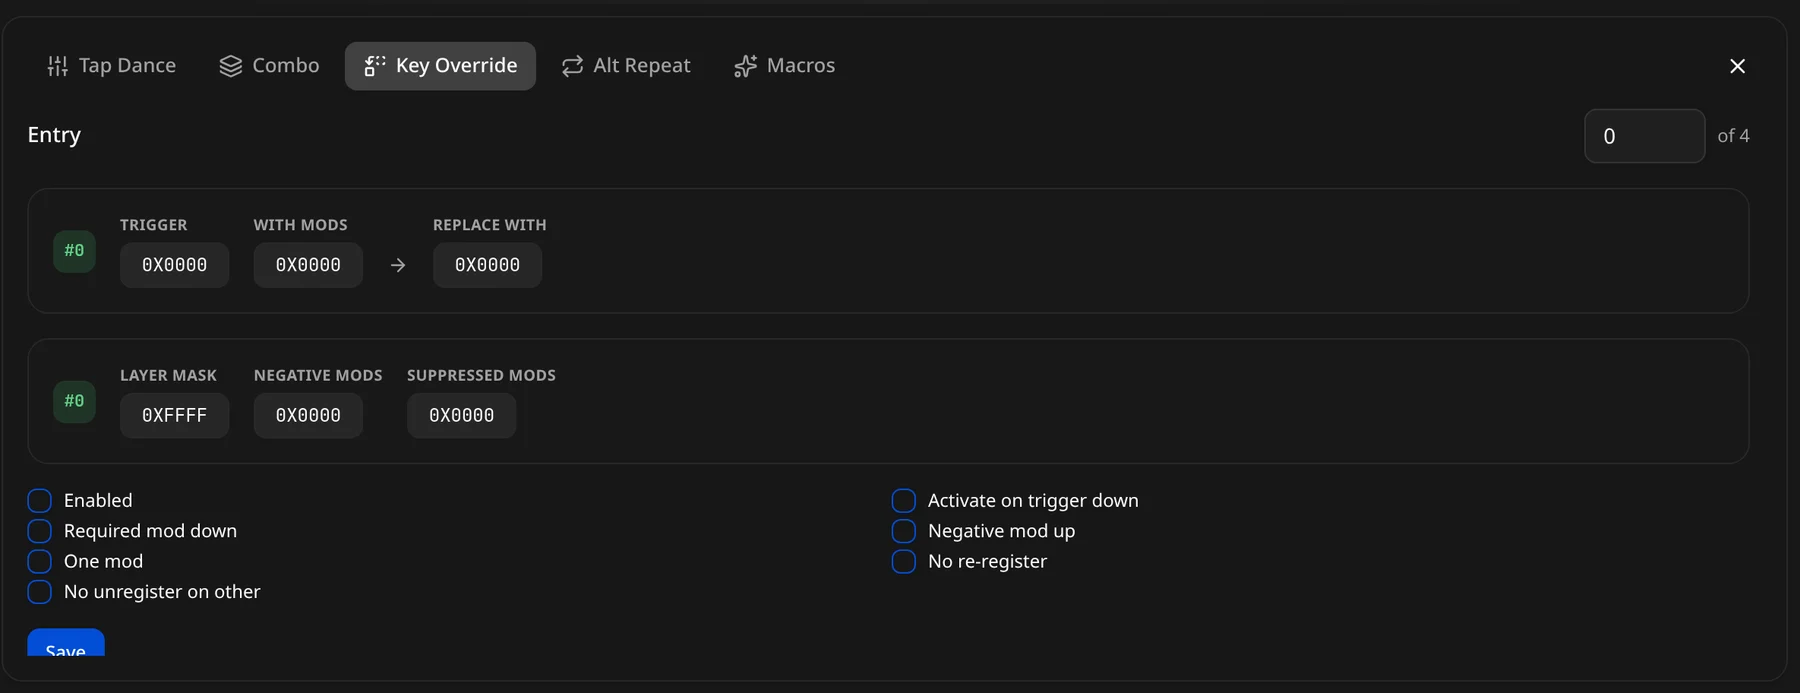Click the With Mods value button
The height and width of the screenshot is (693, 1800).
(x=308, y=265)
